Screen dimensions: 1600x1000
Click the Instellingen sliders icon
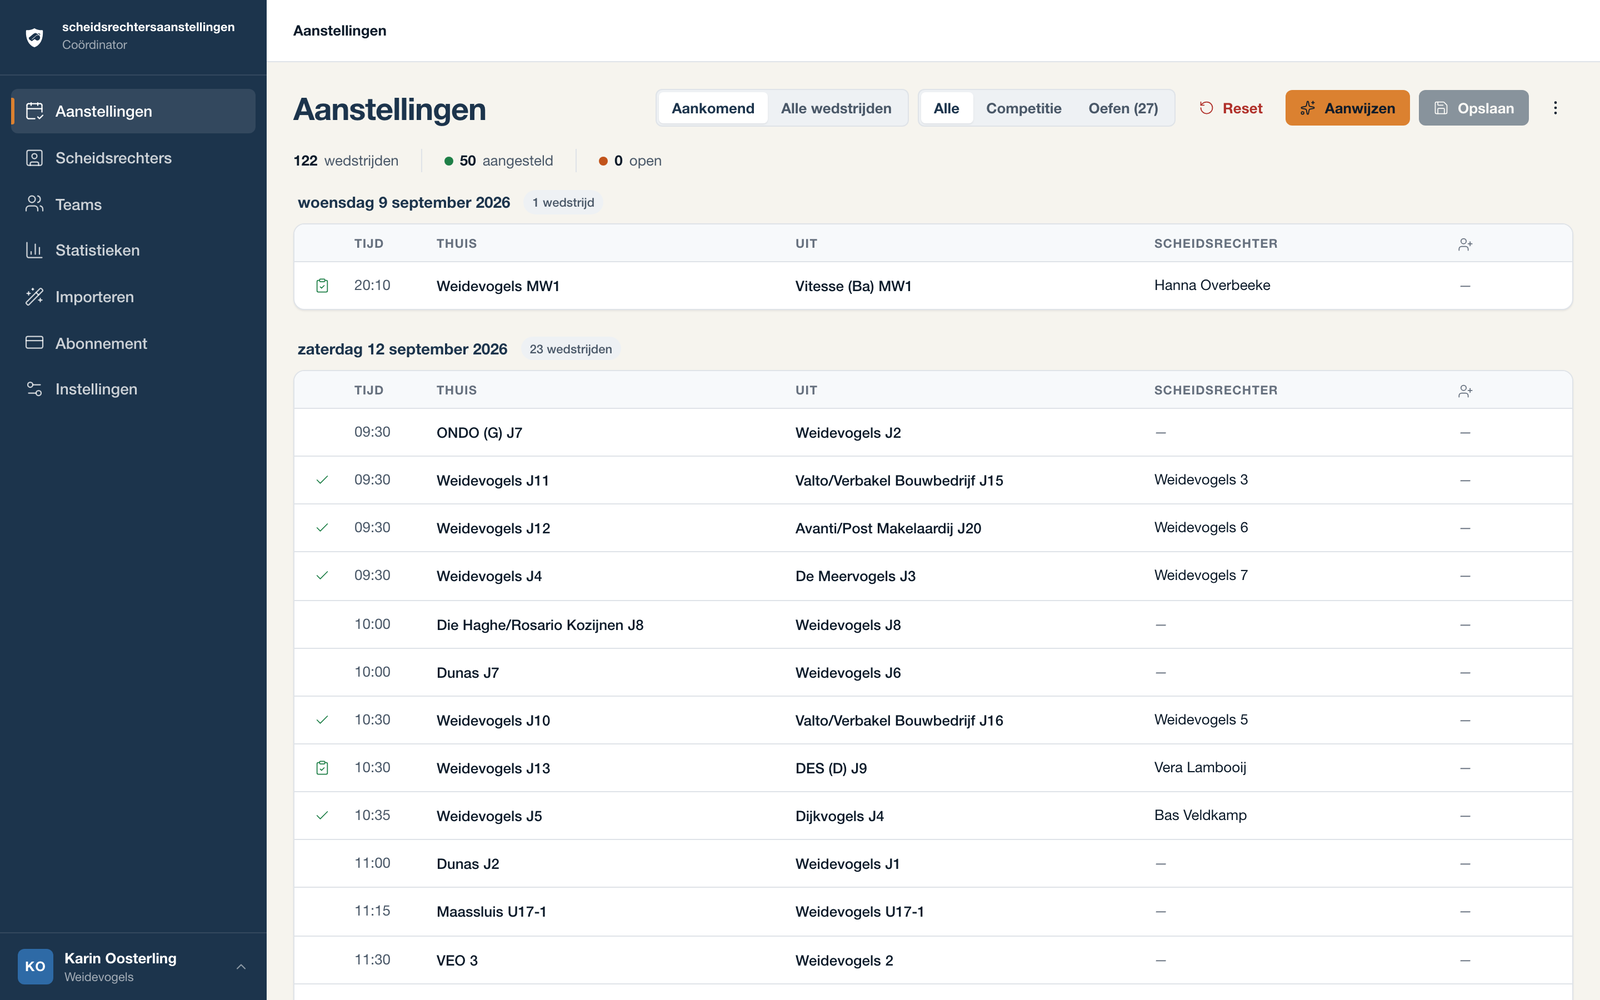coord(34,389)
